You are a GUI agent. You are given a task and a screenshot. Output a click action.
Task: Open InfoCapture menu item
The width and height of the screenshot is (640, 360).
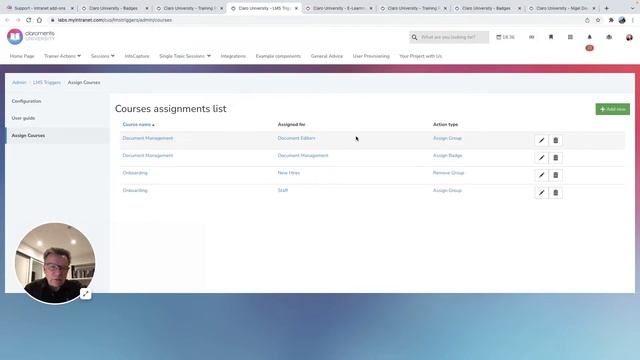[x=137, y=56]
